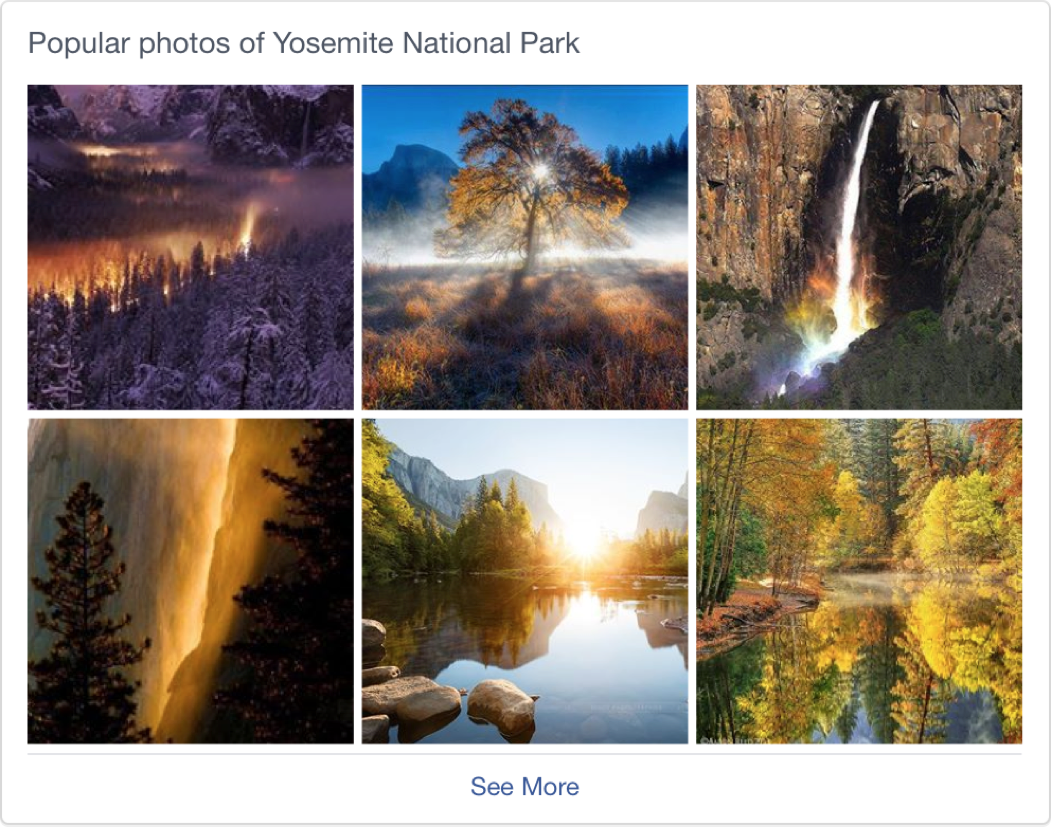Open the Merced River sunset photo

point(524,581)
